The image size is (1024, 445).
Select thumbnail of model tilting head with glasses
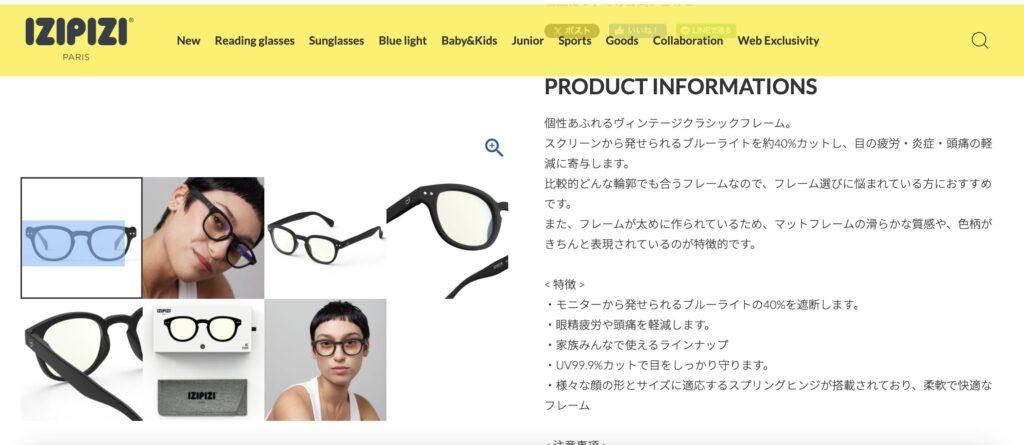[x=204, y=238]
